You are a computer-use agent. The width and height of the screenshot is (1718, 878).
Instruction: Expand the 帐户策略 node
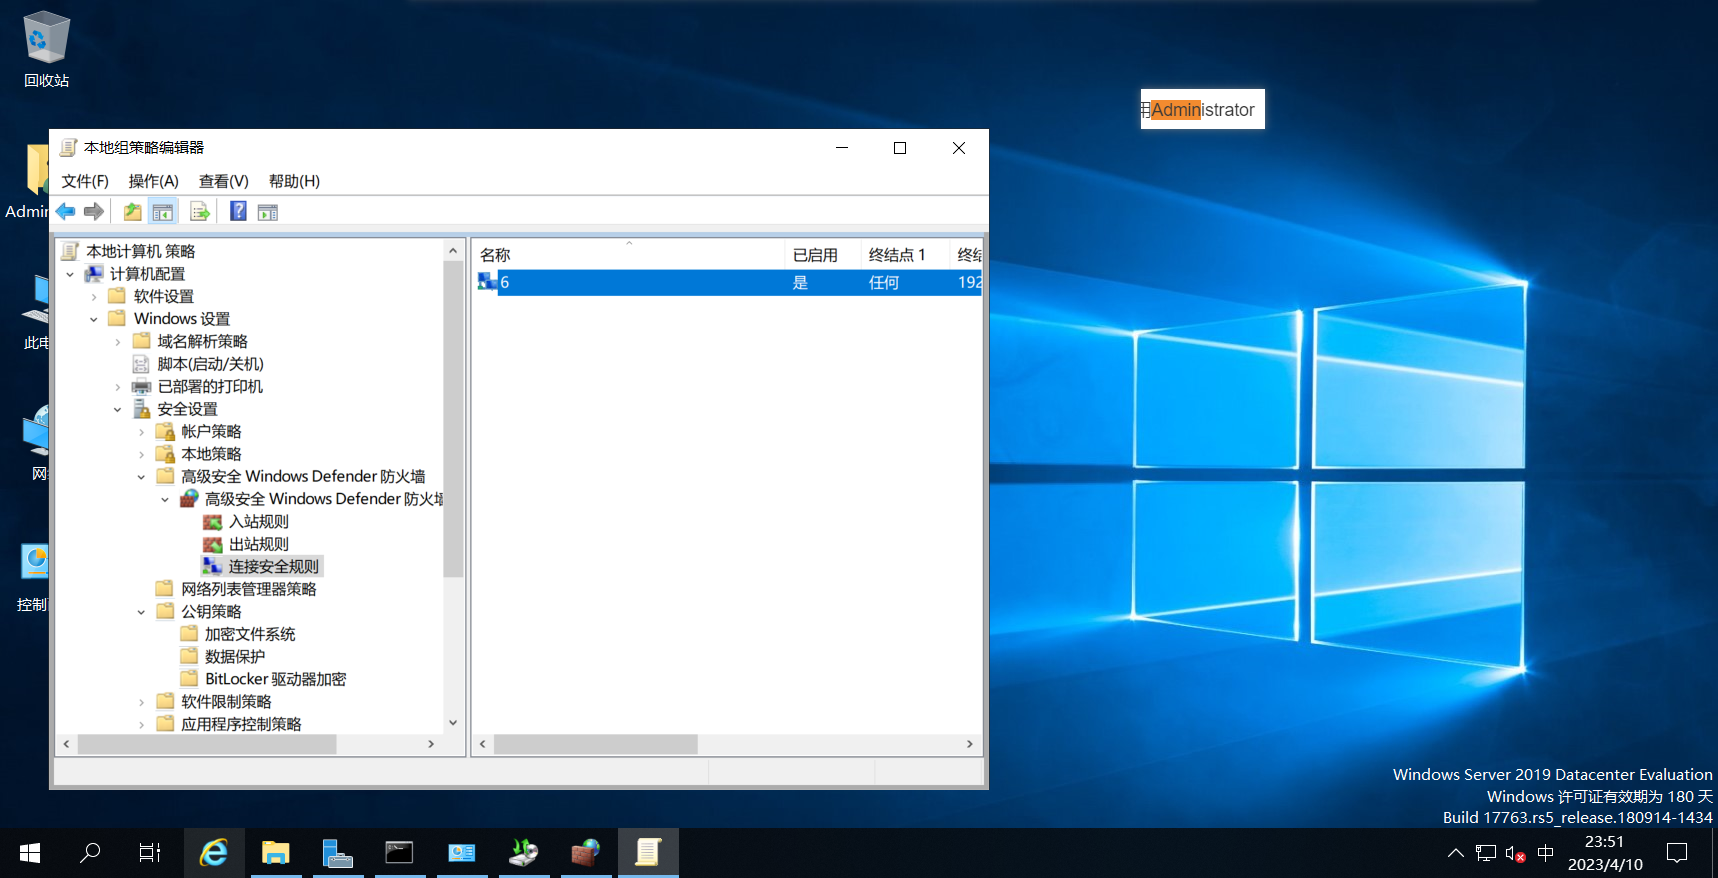coord(141,432)
